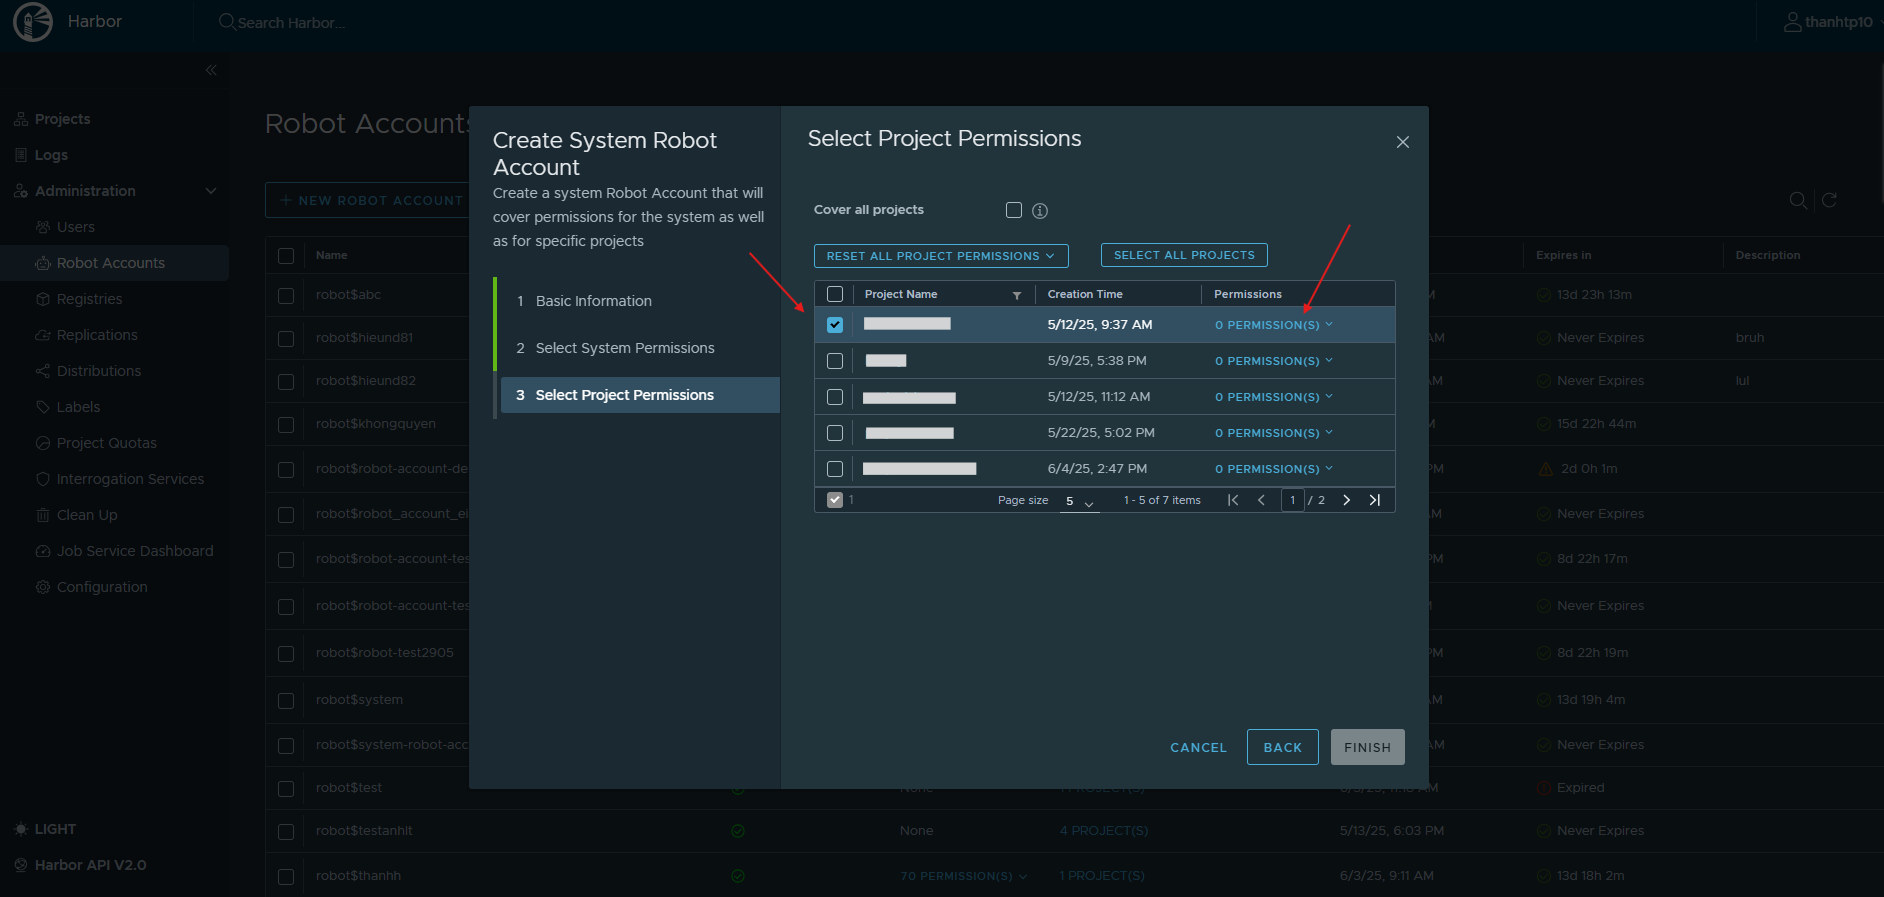Screen dimensions: 1884x897
Task: Click the Project Name filter icon
Action: coord(1016,295)
